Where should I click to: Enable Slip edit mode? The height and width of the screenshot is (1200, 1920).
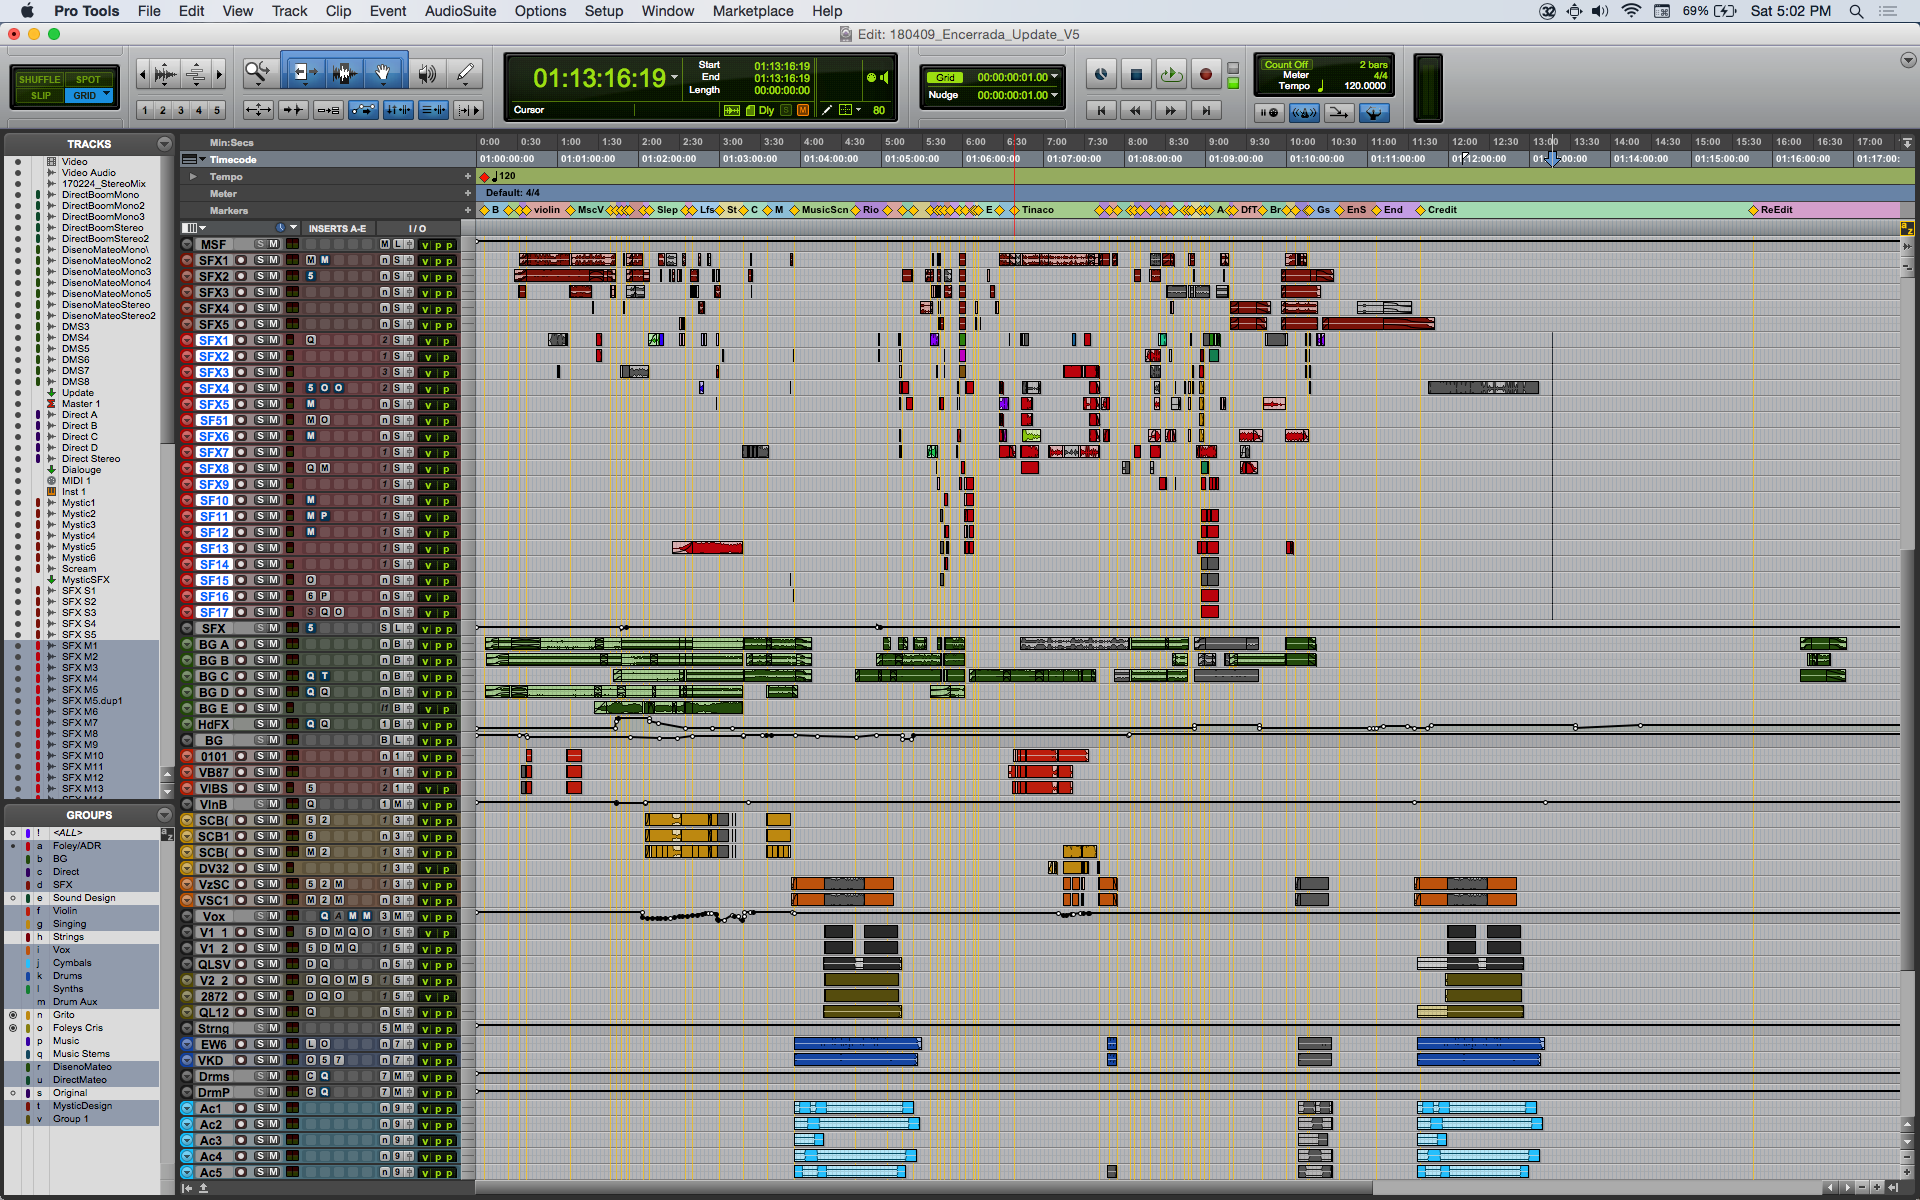coord(40,96)
